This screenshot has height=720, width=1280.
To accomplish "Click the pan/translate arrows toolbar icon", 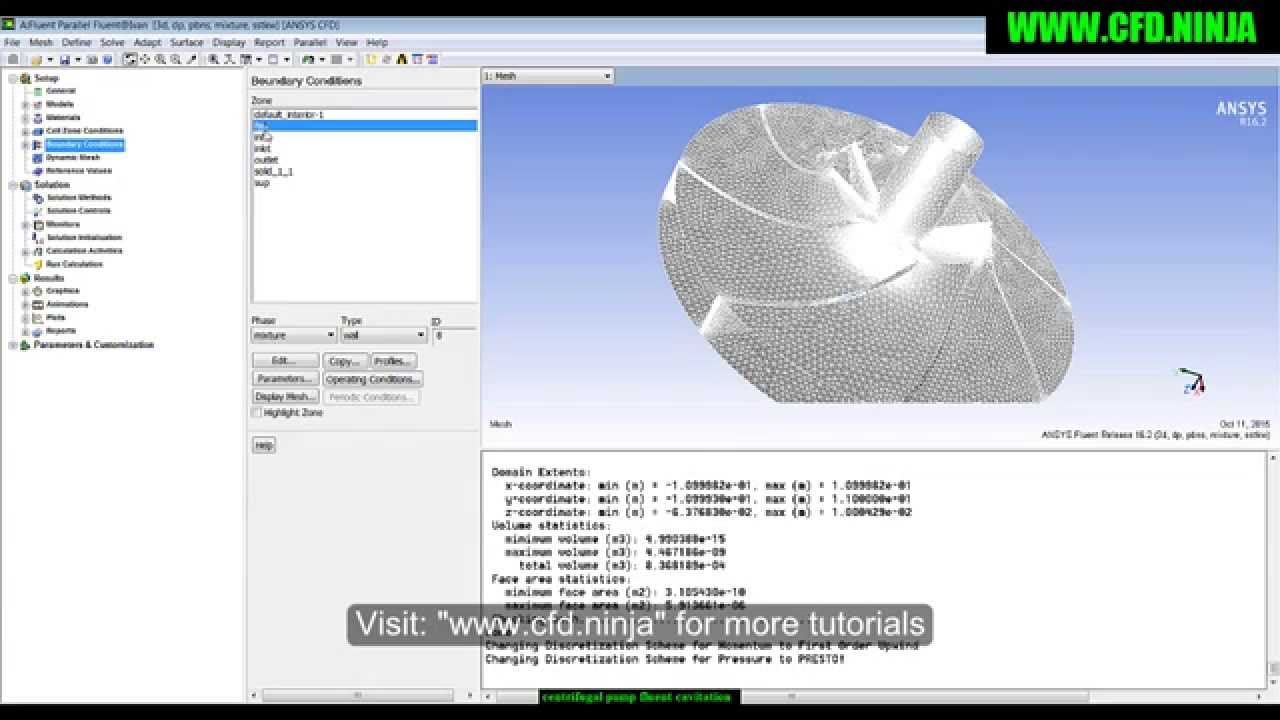I will pos(145,60).
